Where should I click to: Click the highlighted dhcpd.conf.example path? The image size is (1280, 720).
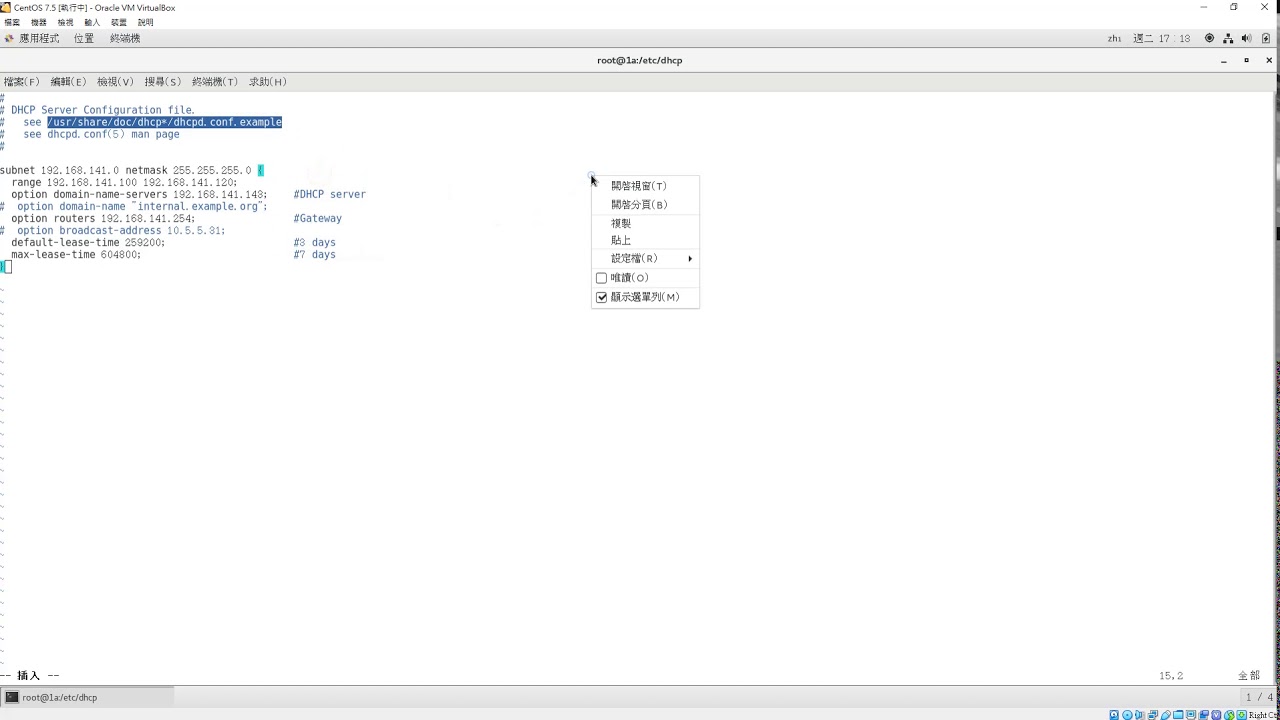(x=165, y=122)
